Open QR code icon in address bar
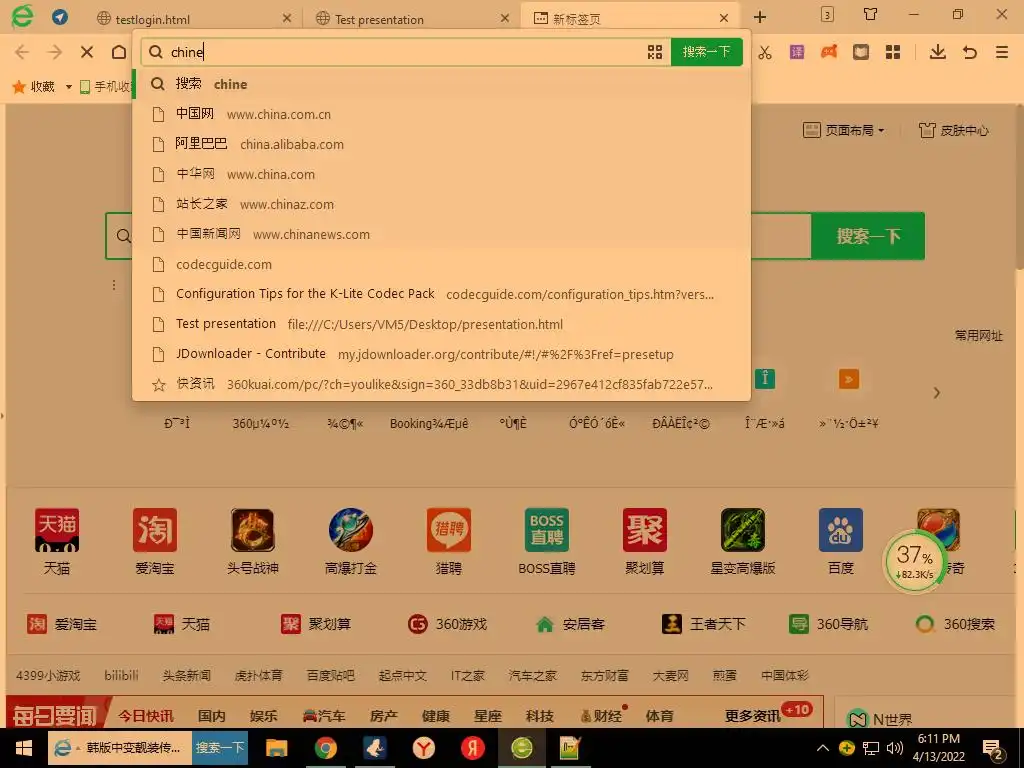This screenshot has width=1024, height=768. click(654, 52)
